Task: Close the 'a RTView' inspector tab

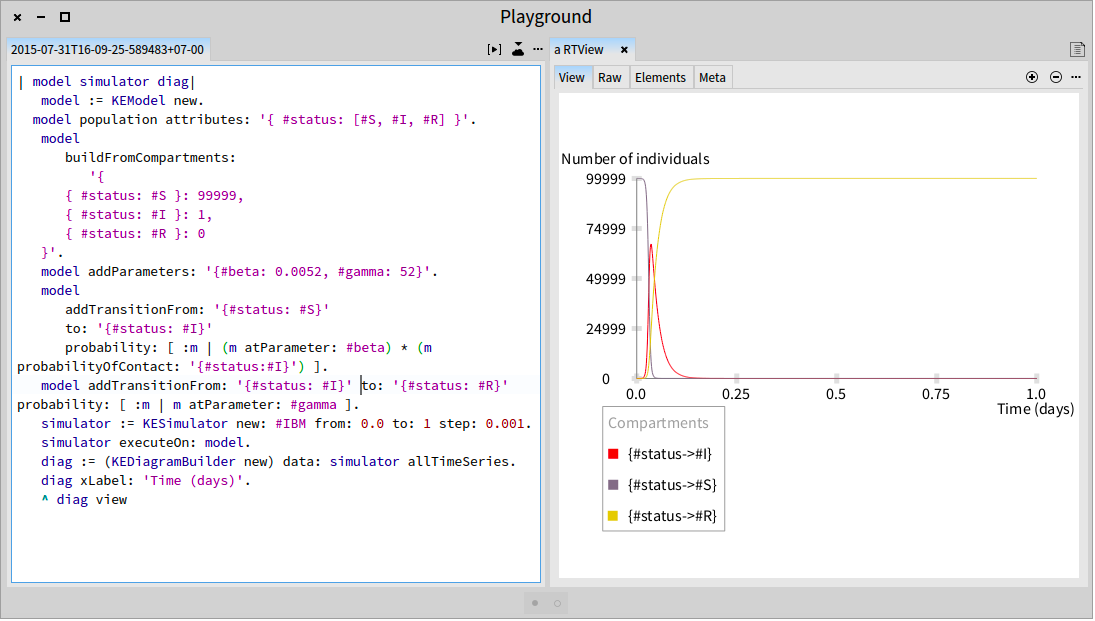Action: (x=624, y=50)
